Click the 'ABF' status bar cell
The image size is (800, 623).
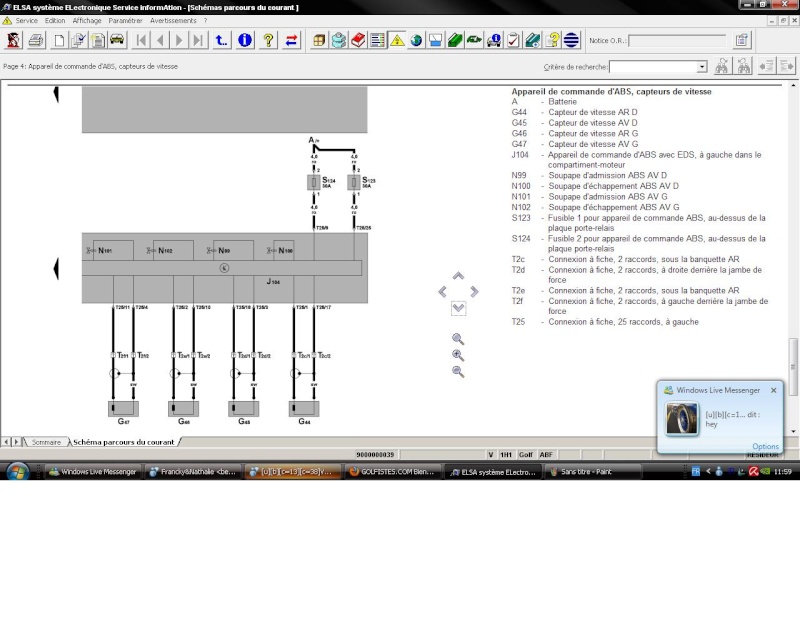546,455
